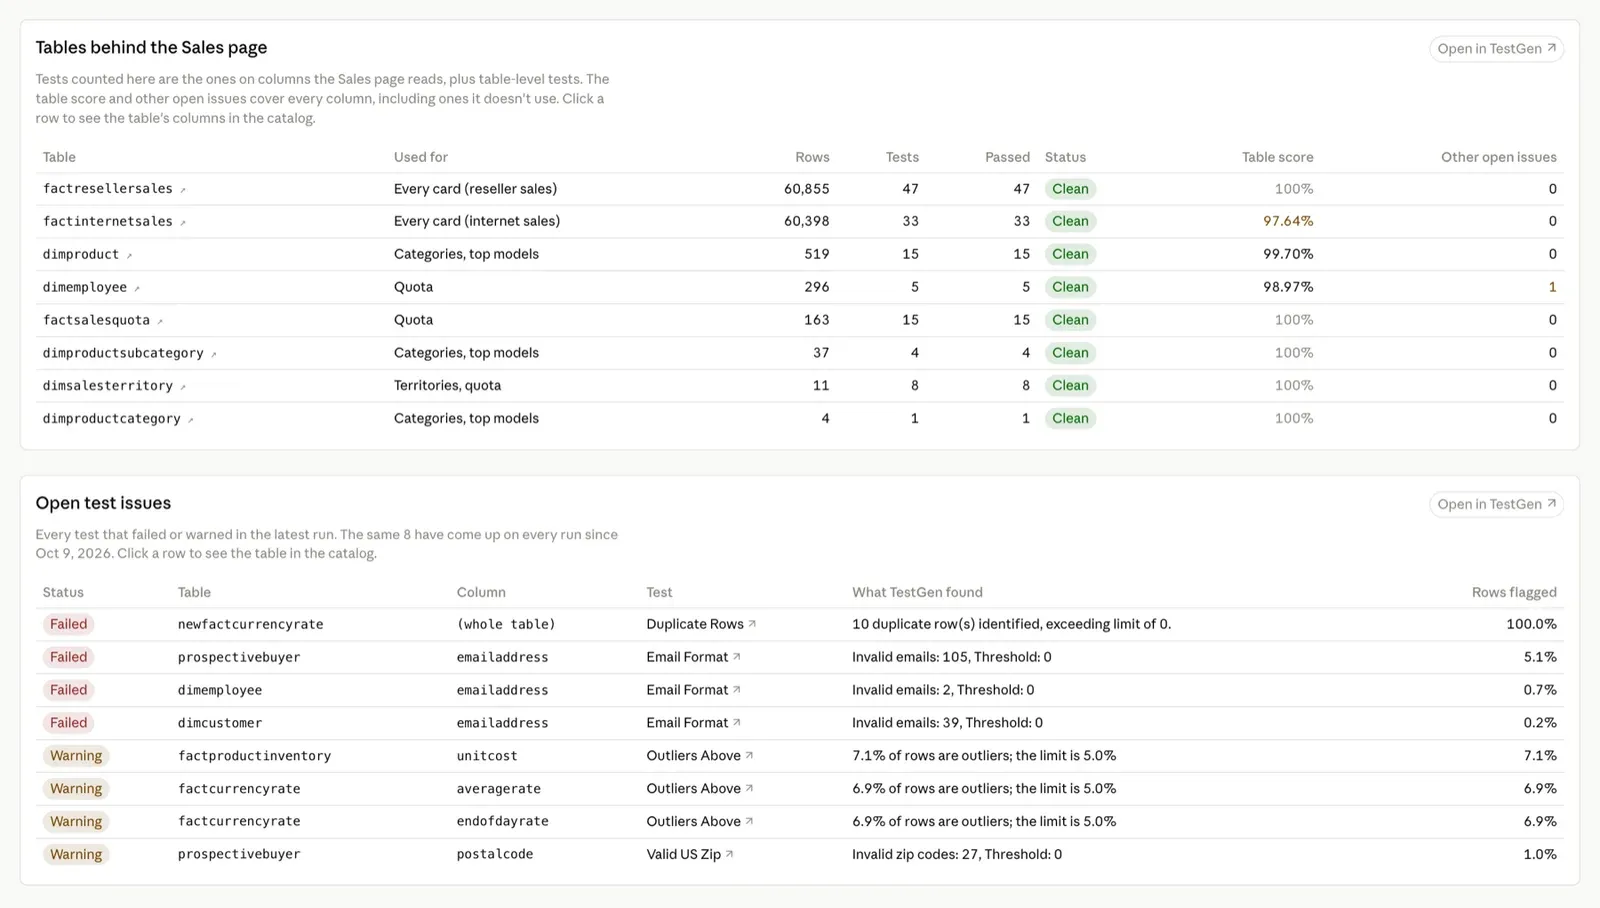Click the 60,398 rows value
The height and width of the screenshot is (908, 1600).
807,221
